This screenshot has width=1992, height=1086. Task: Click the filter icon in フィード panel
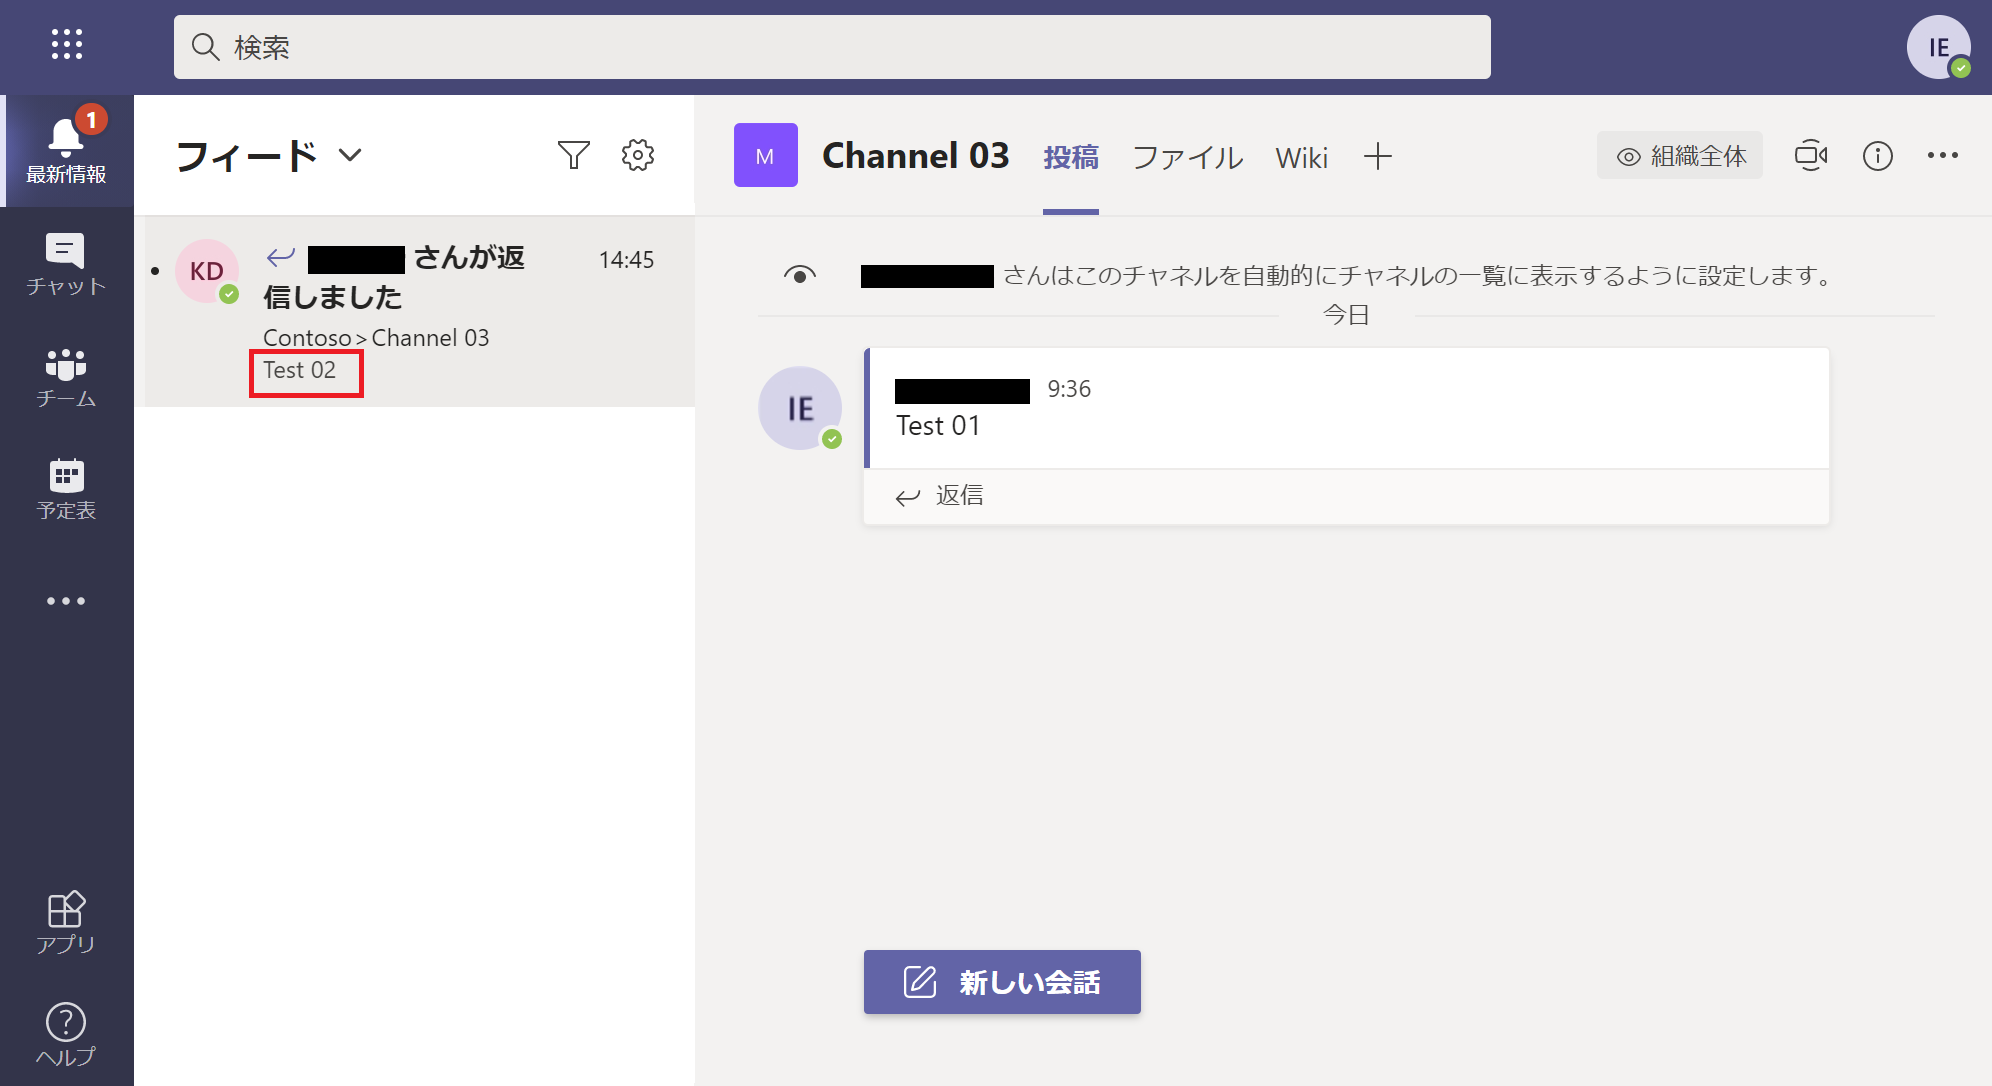coord(575,154)
